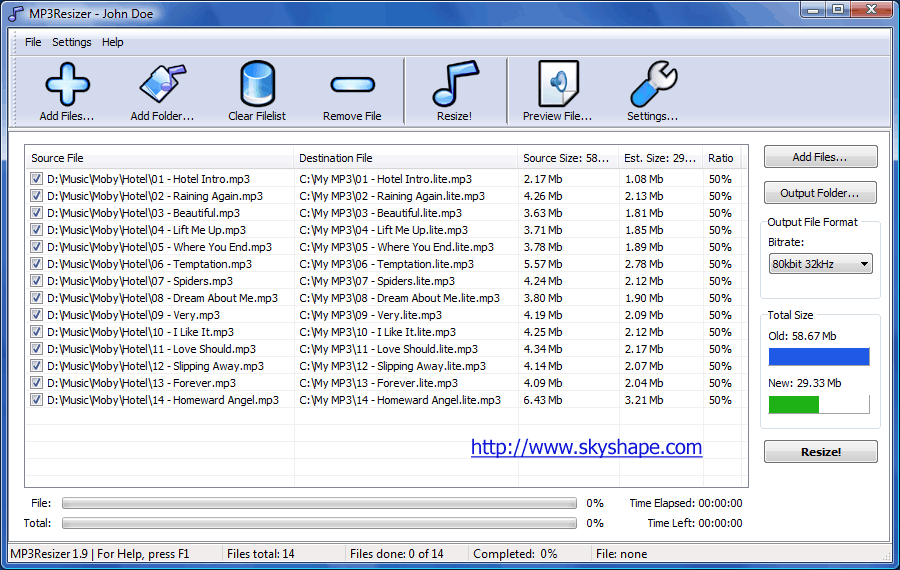Select destination C:\My MP3\01 - Hotel Intro.lite.mp3
This screenshot has width=900, height=570.
pyautogui.click(x=385, y=179)
